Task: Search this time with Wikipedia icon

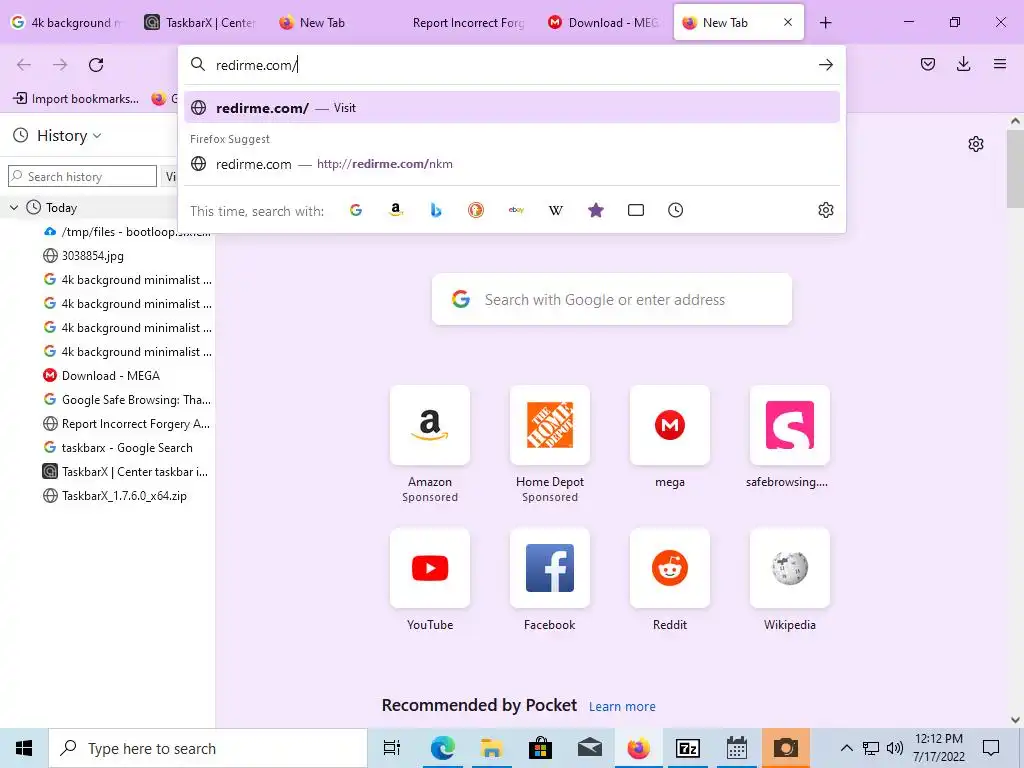Action: [x=556, y=210]
